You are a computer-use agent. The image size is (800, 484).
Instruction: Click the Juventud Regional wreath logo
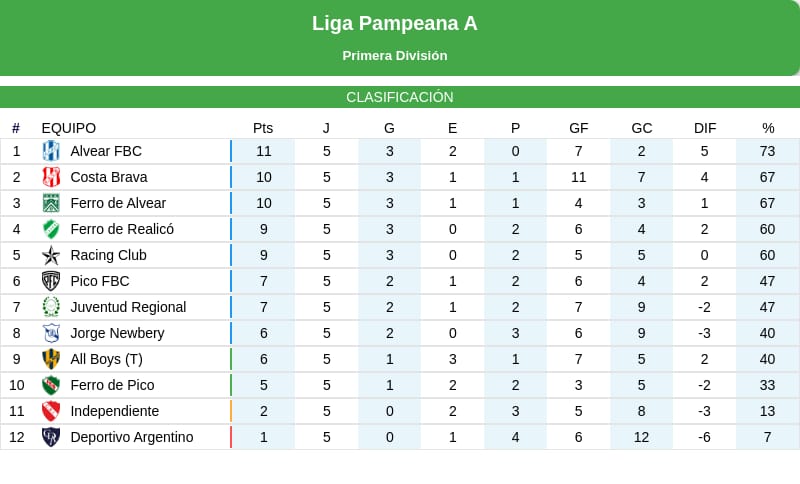pyautogui.click(x=51, y=307)
